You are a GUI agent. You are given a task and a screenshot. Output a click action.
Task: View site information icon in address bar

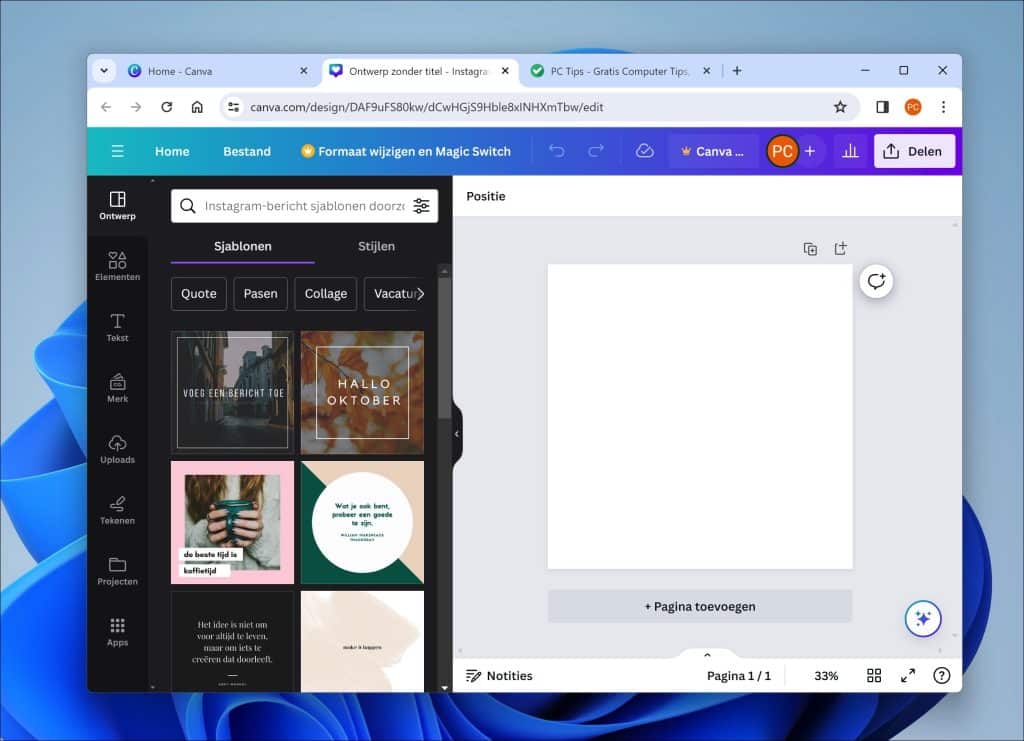(x=233, y=107)
